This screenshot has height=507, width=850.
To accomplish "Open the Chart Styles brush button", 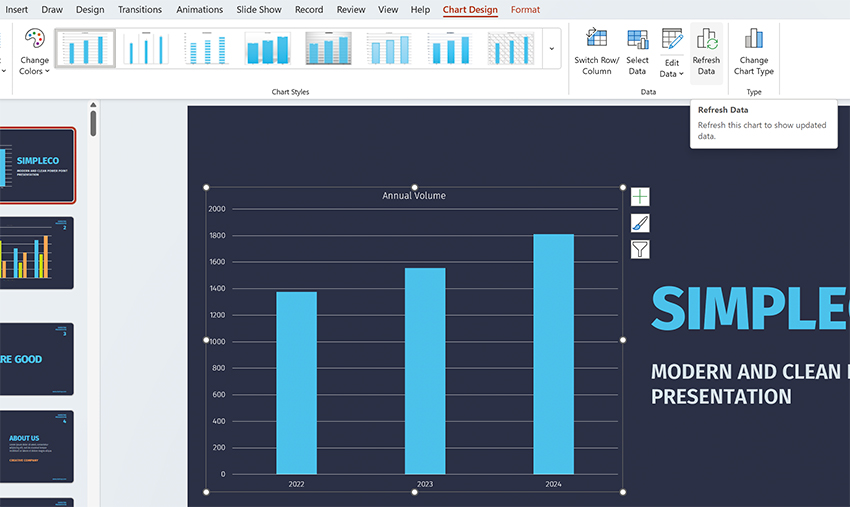I will click(x=640, y=223).
